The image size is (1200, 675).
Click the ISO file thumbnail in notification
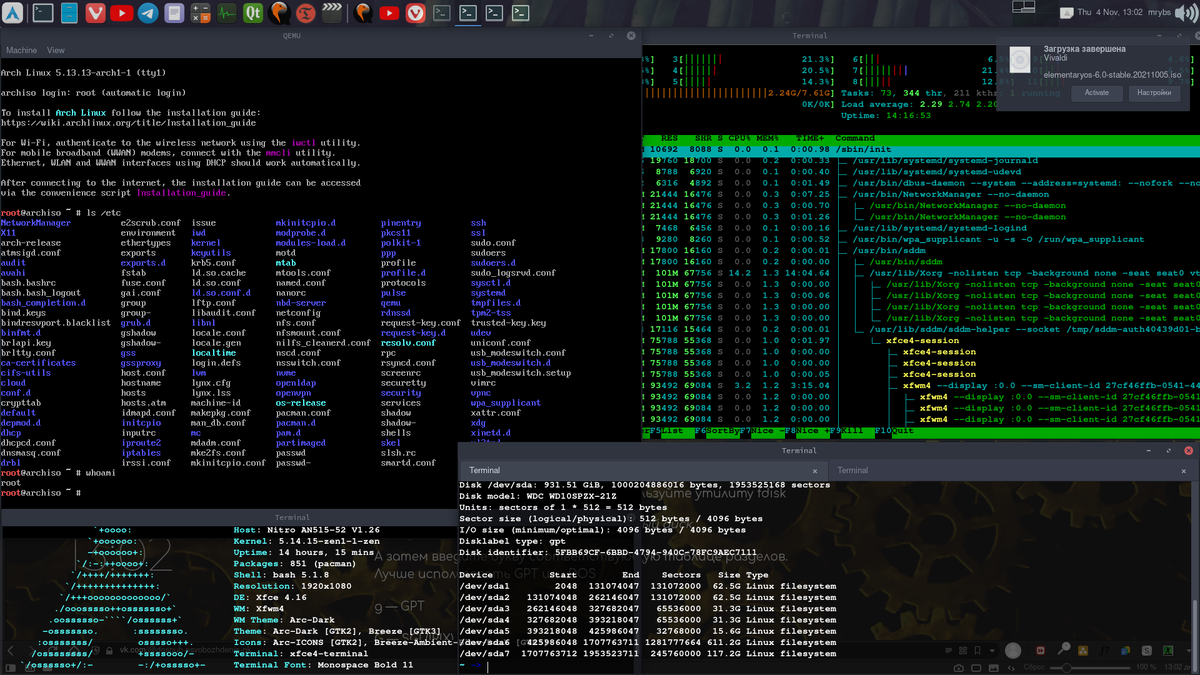click(x=1019, y=61)
